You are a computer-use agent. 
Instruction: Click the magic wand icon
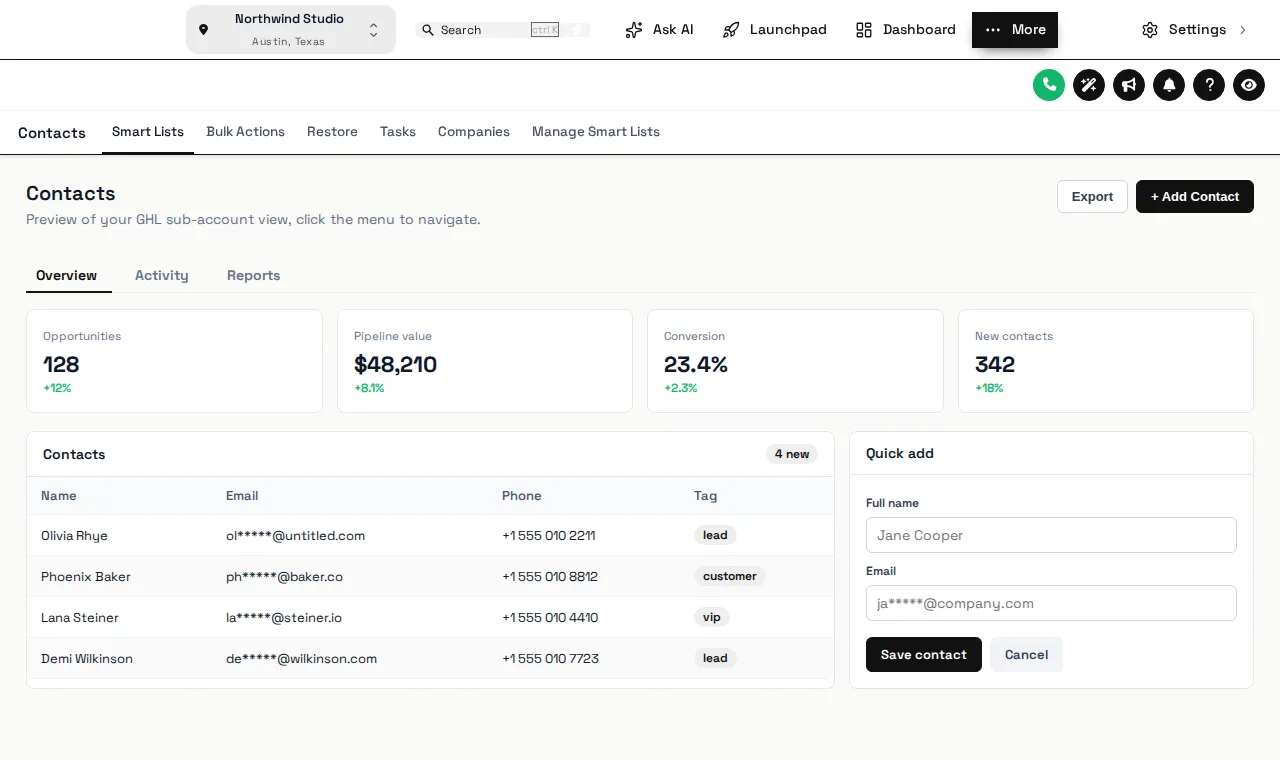pyautogui.click(x=1089, y=85)
